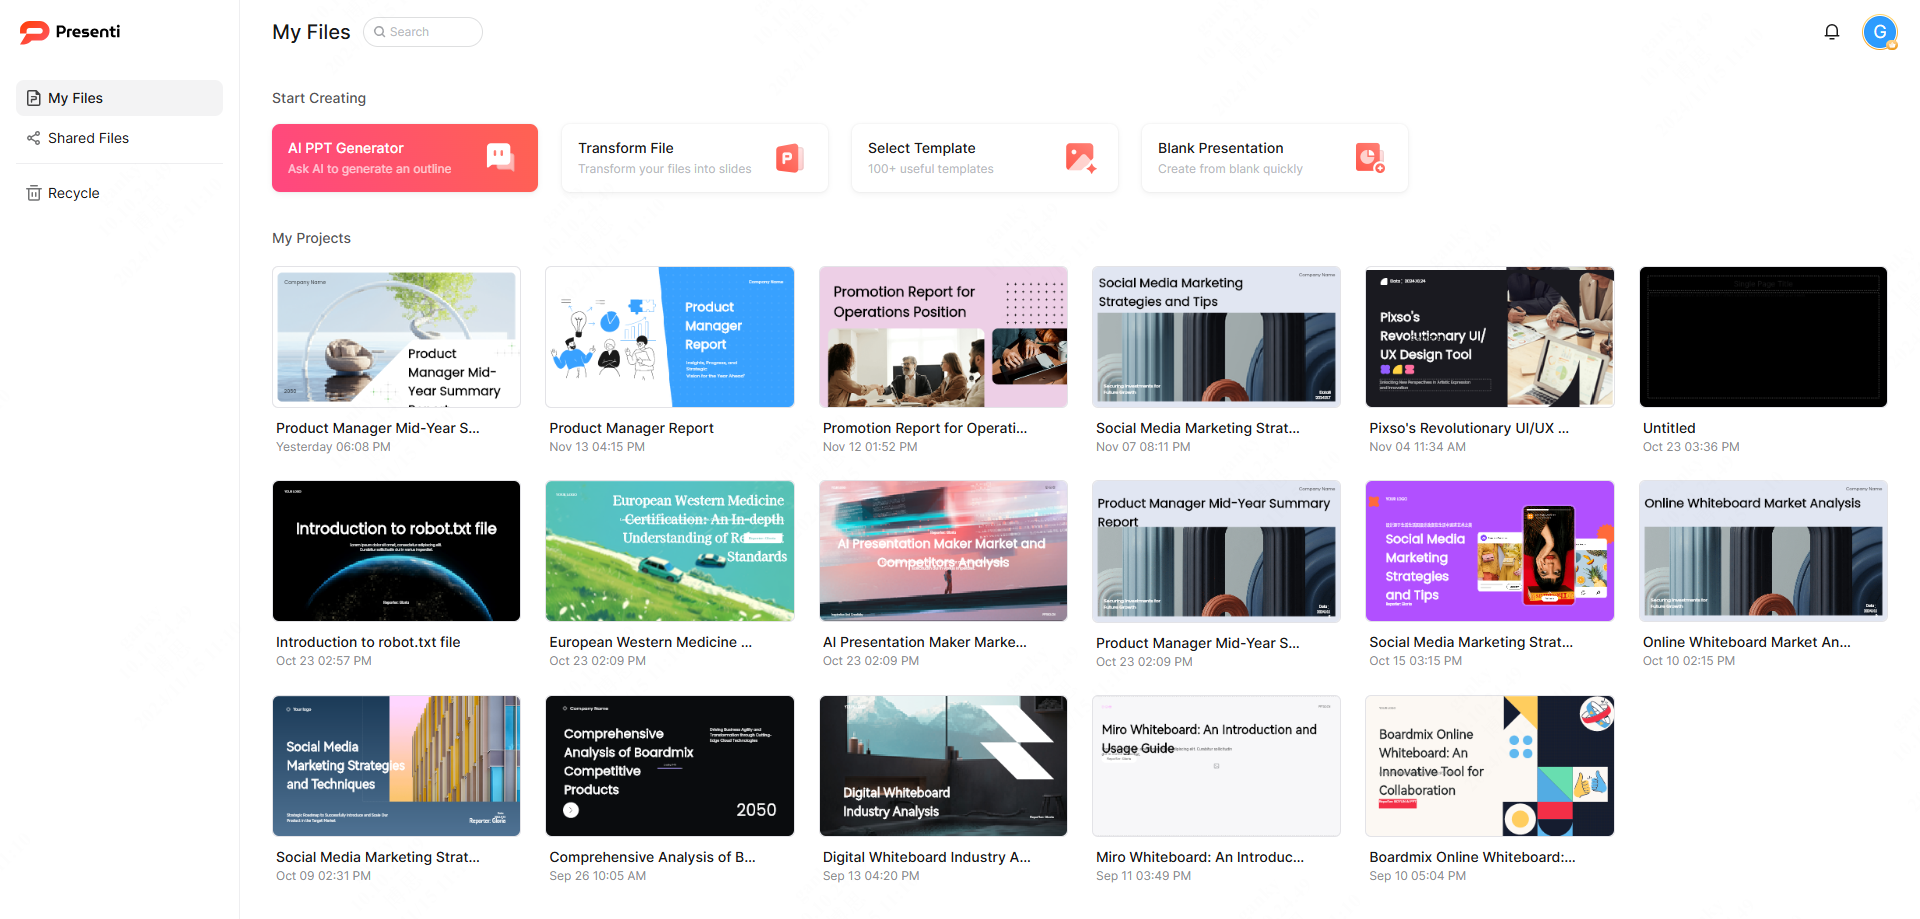Open the purple Social Media Marketing thumbnail
Screen dimensions: 1920x919
click(x=1490, y=551)
